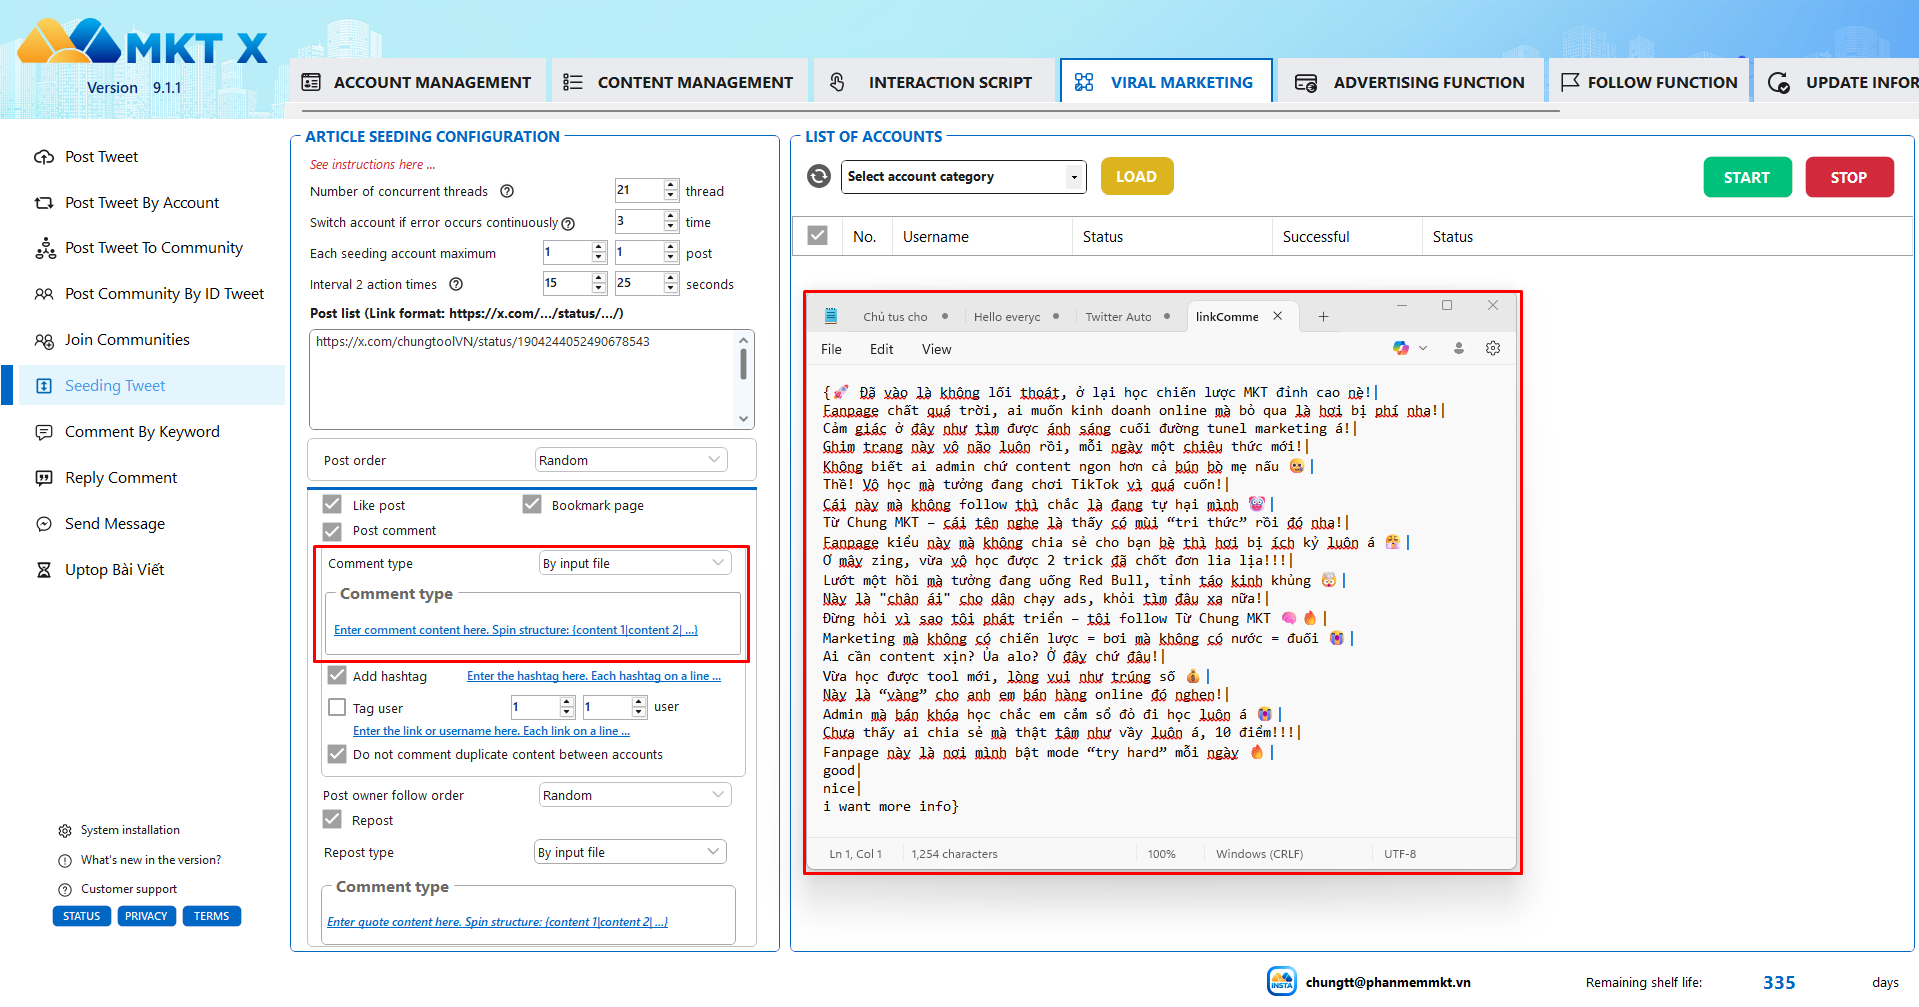Toggle select-all checkbox in accounts table header
The image size is (1919, 1007).
pyautogui.click(x=818, y=236)
